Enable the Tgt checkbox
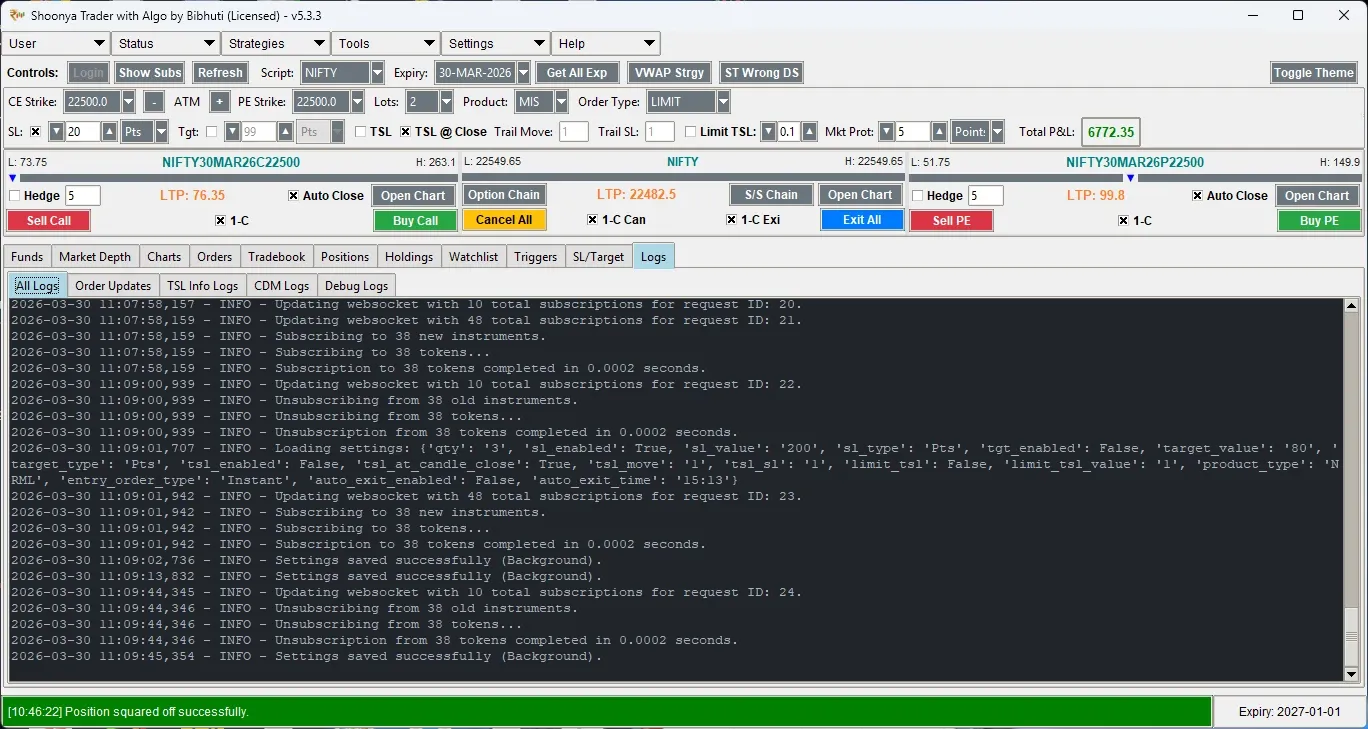 tap(212, 132)
